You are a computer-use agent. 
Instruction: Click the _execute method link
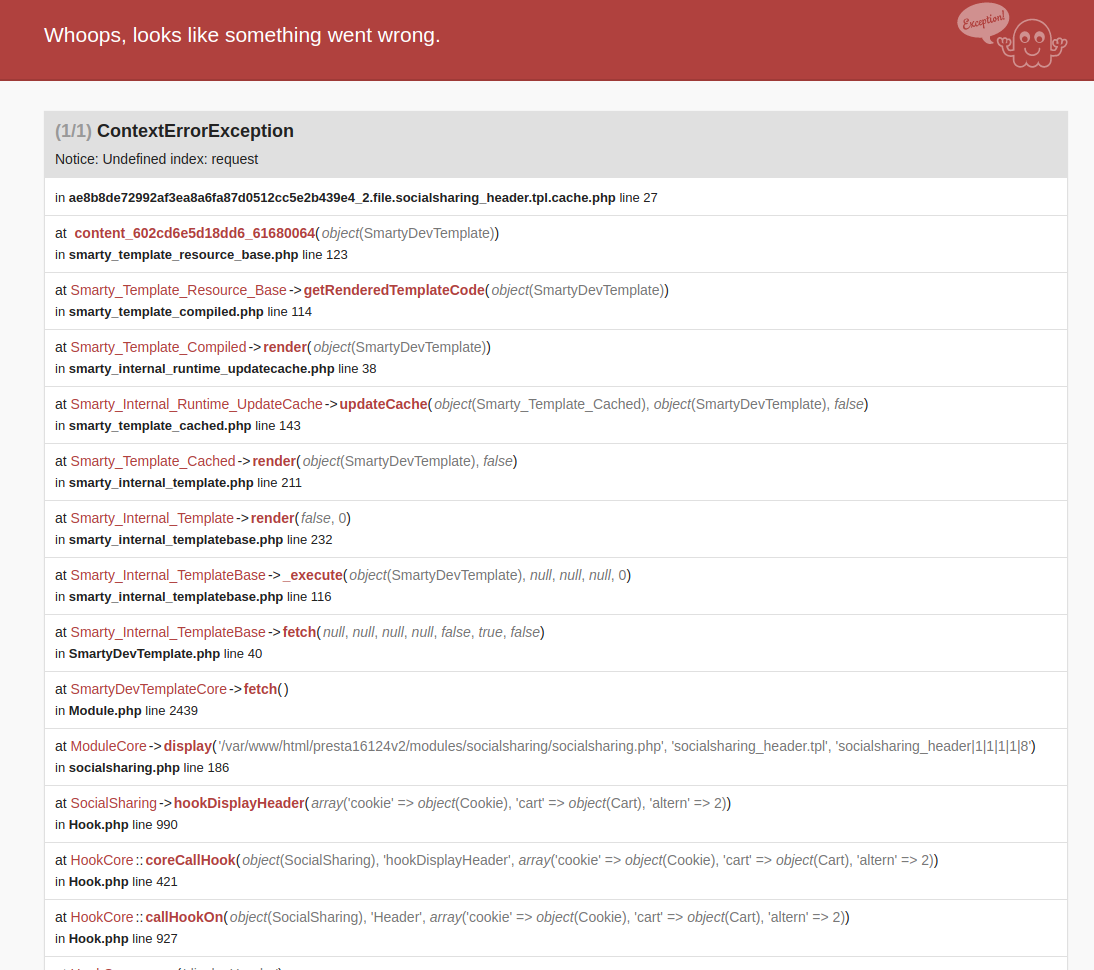(313, 575)
